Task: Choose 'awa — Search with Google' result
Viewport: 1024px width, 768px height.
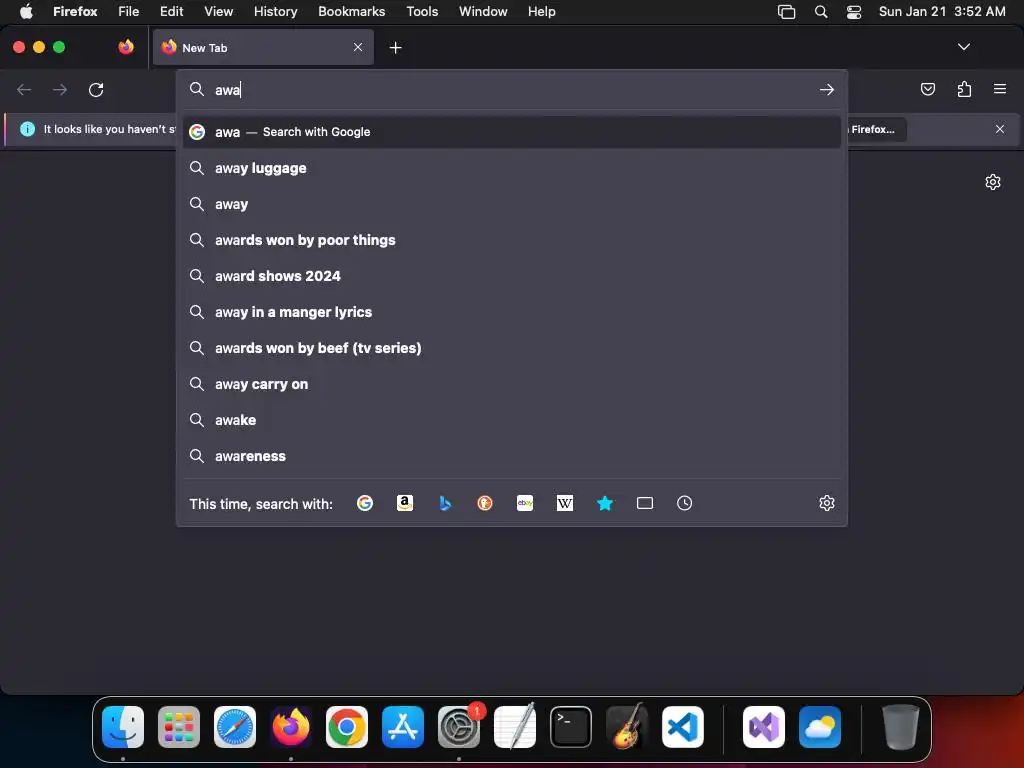Action: (511, 132)
